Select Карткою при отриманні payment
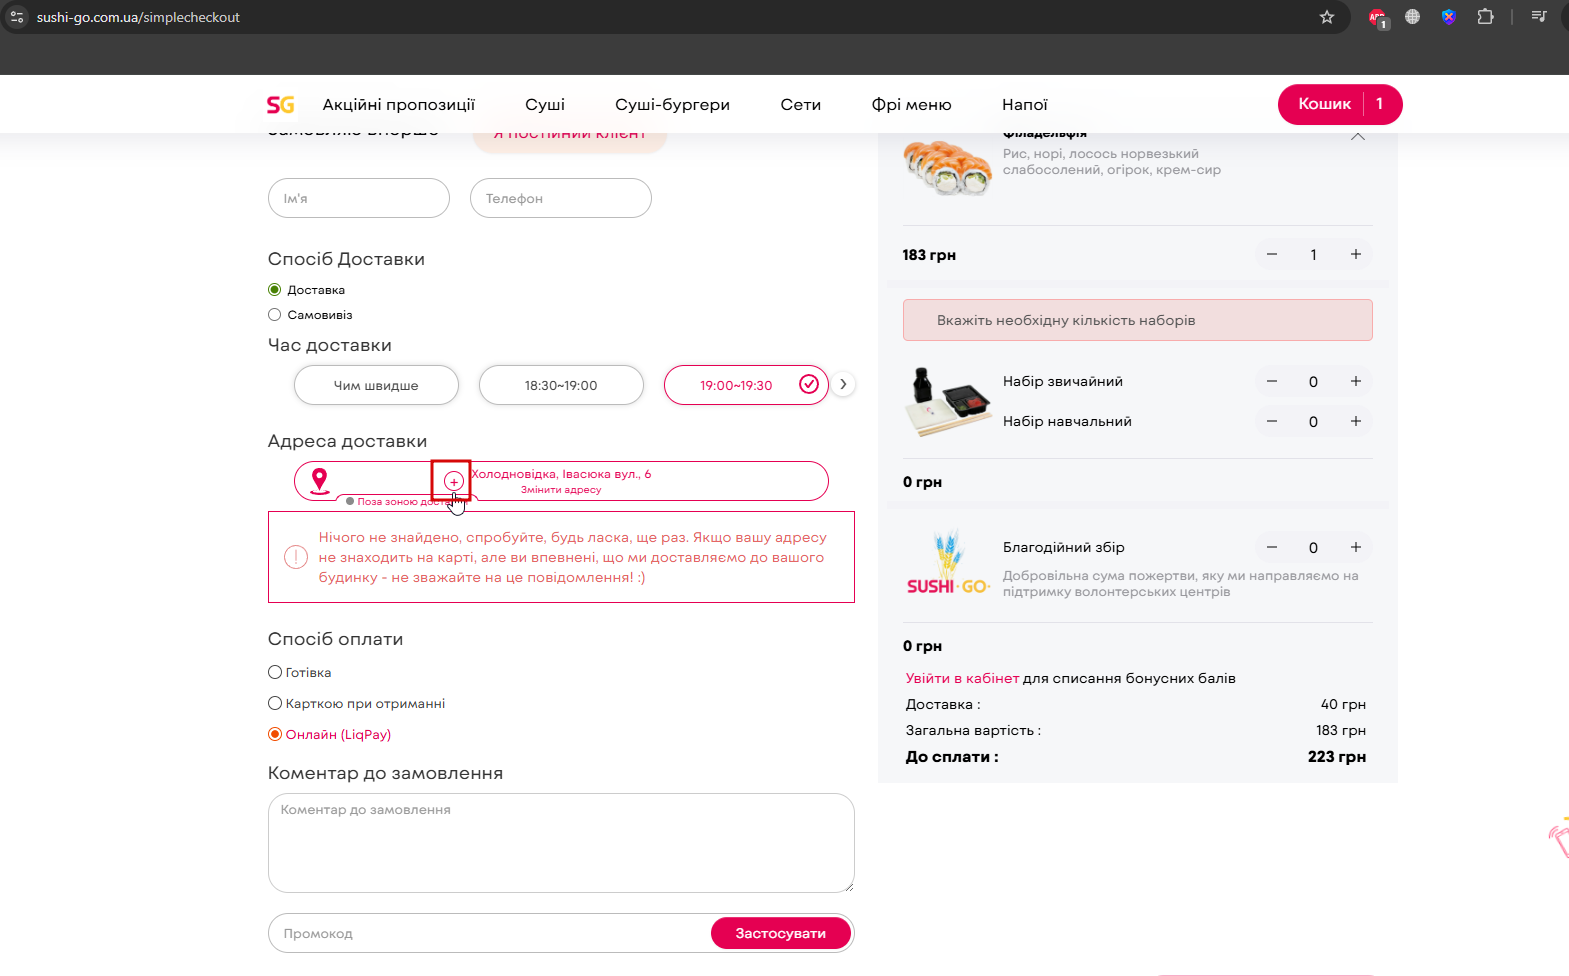Viewport: 1569px width, 976px height. 275,703
